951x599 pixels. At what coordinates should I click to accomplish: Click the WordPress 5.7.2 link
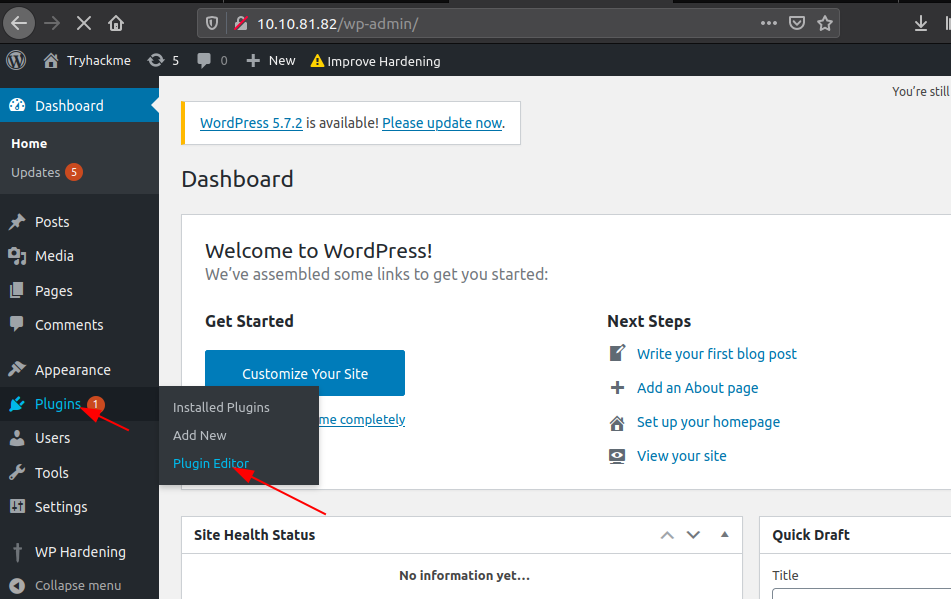click(251, 123)
